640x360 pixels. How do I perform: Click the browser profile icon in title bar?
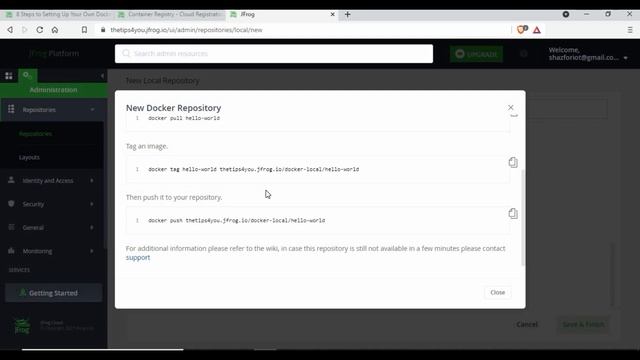(x=566, y=14)
